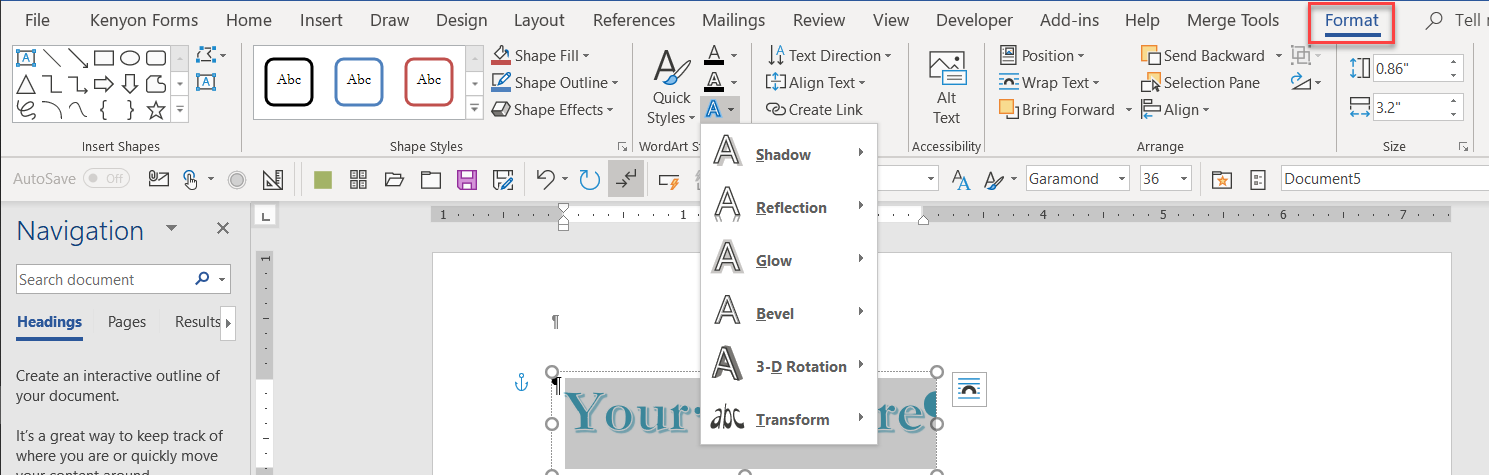
Task: Choose the 5-Point Star shape
Action: (x=156, y=110)
